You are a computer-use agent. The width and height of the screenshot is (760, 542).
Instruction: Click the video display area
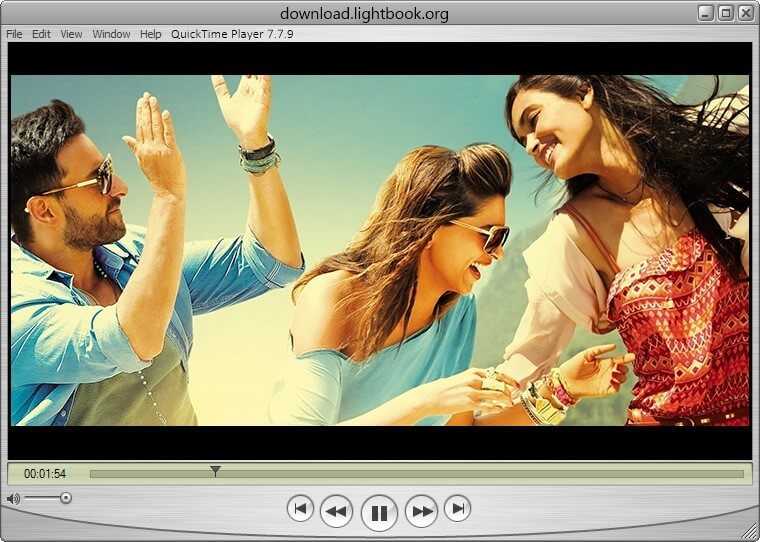tap(380, 251)
